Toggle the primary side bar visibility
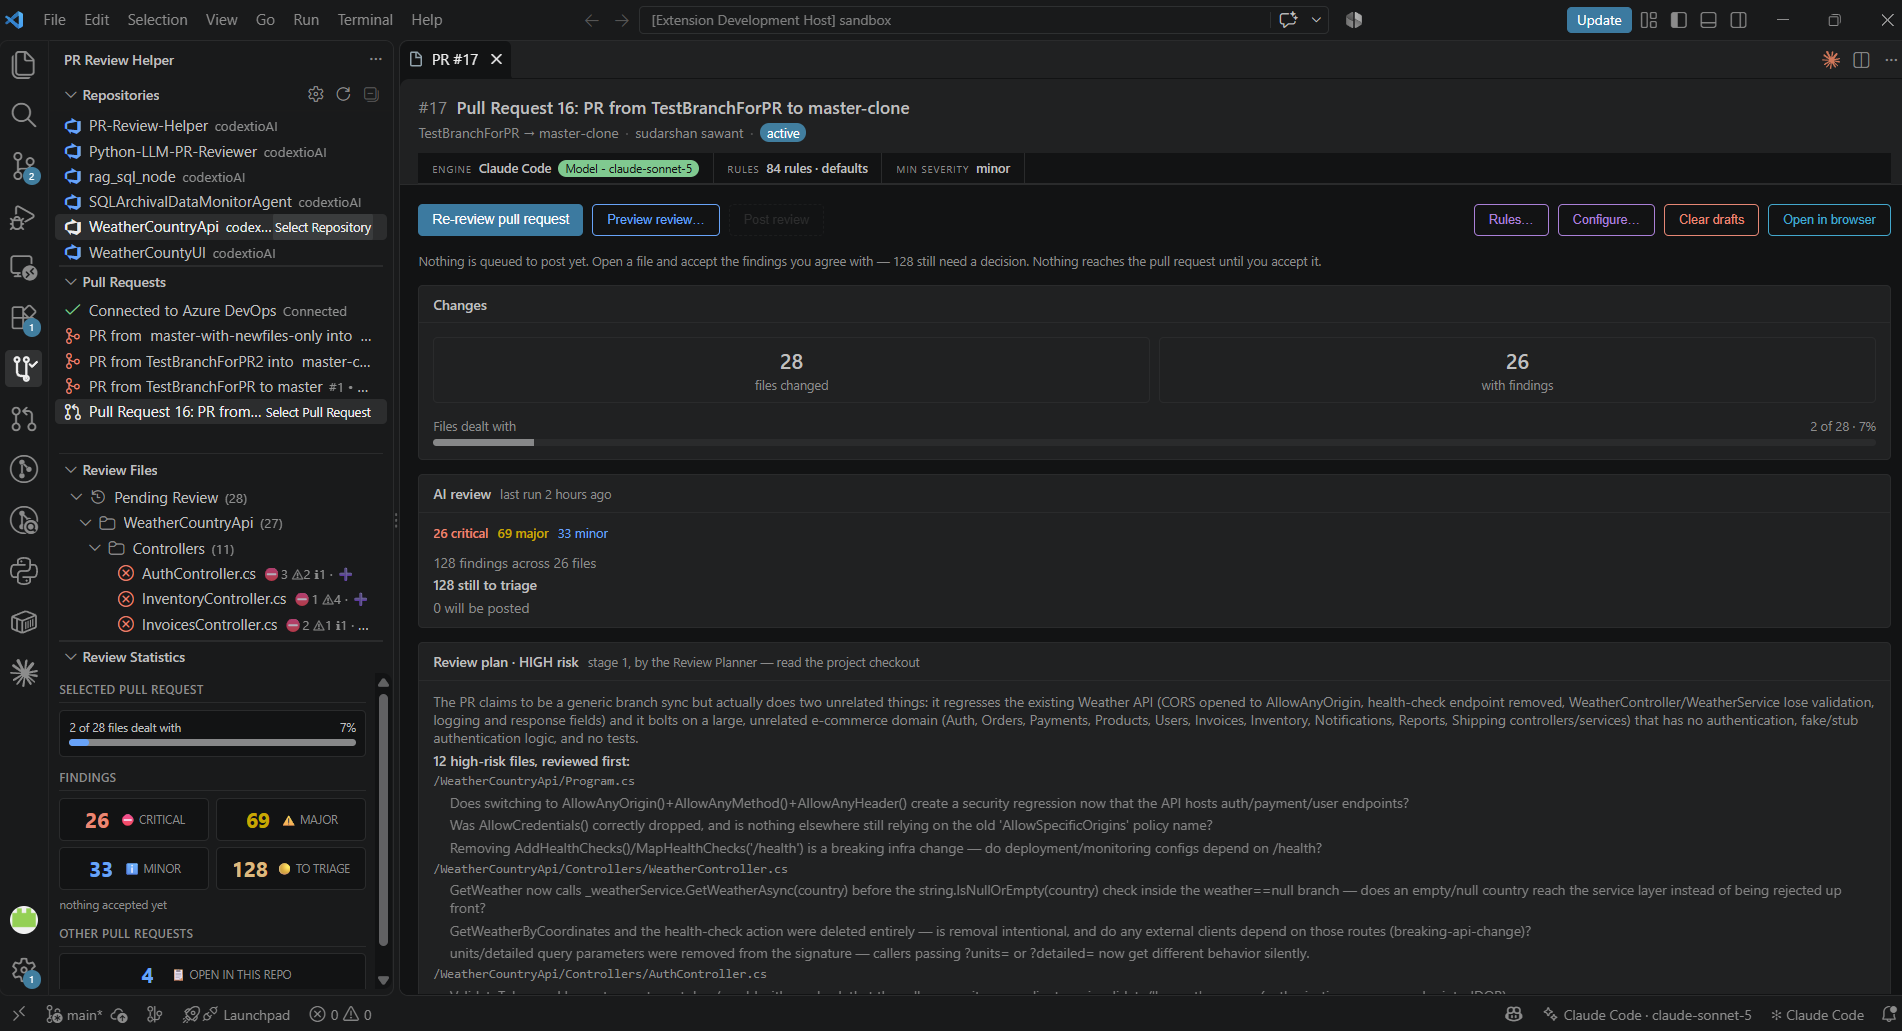 [1679, 20]
